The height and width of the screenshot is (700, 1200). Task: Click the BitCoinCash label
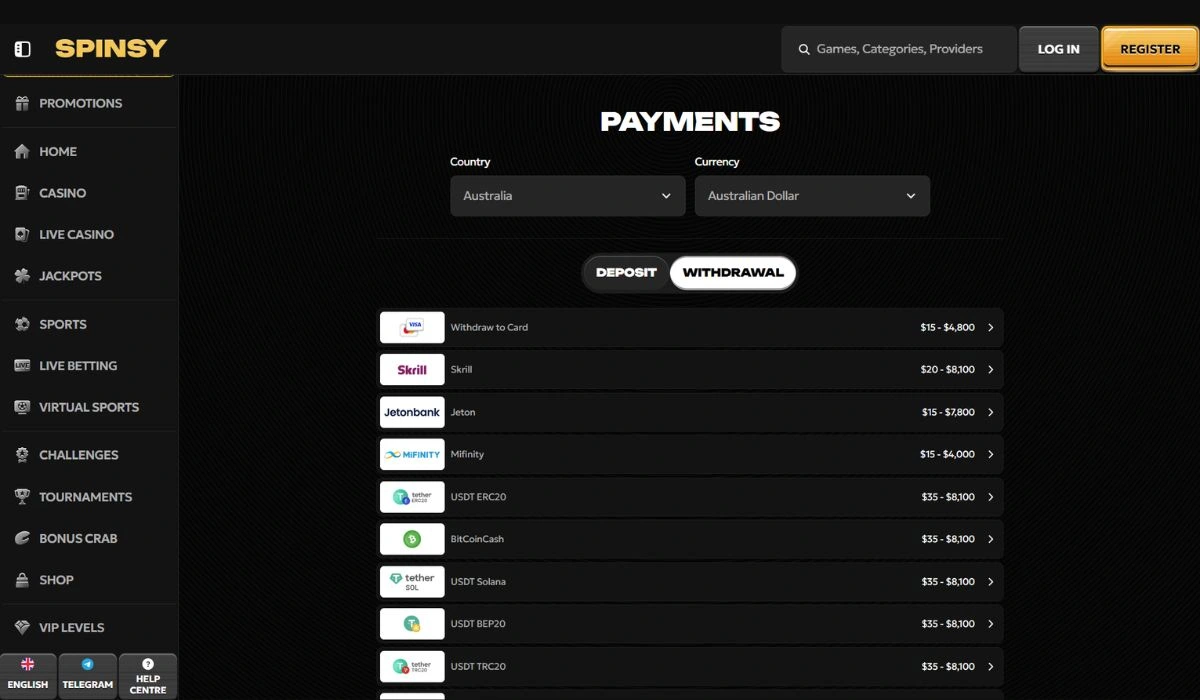point(477,539)
